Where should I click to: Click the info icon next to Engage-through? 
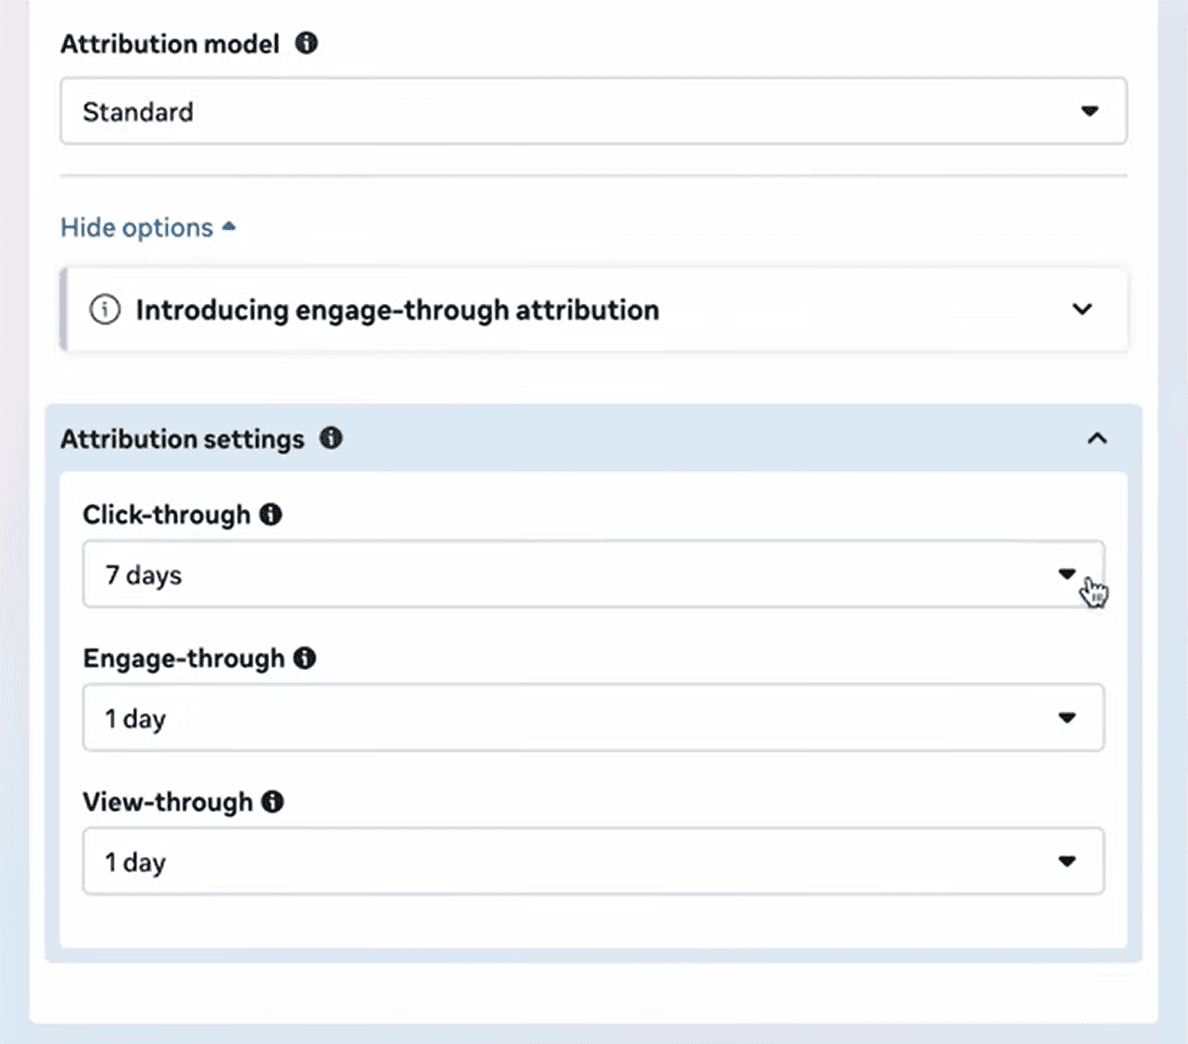tap(305, 658)
